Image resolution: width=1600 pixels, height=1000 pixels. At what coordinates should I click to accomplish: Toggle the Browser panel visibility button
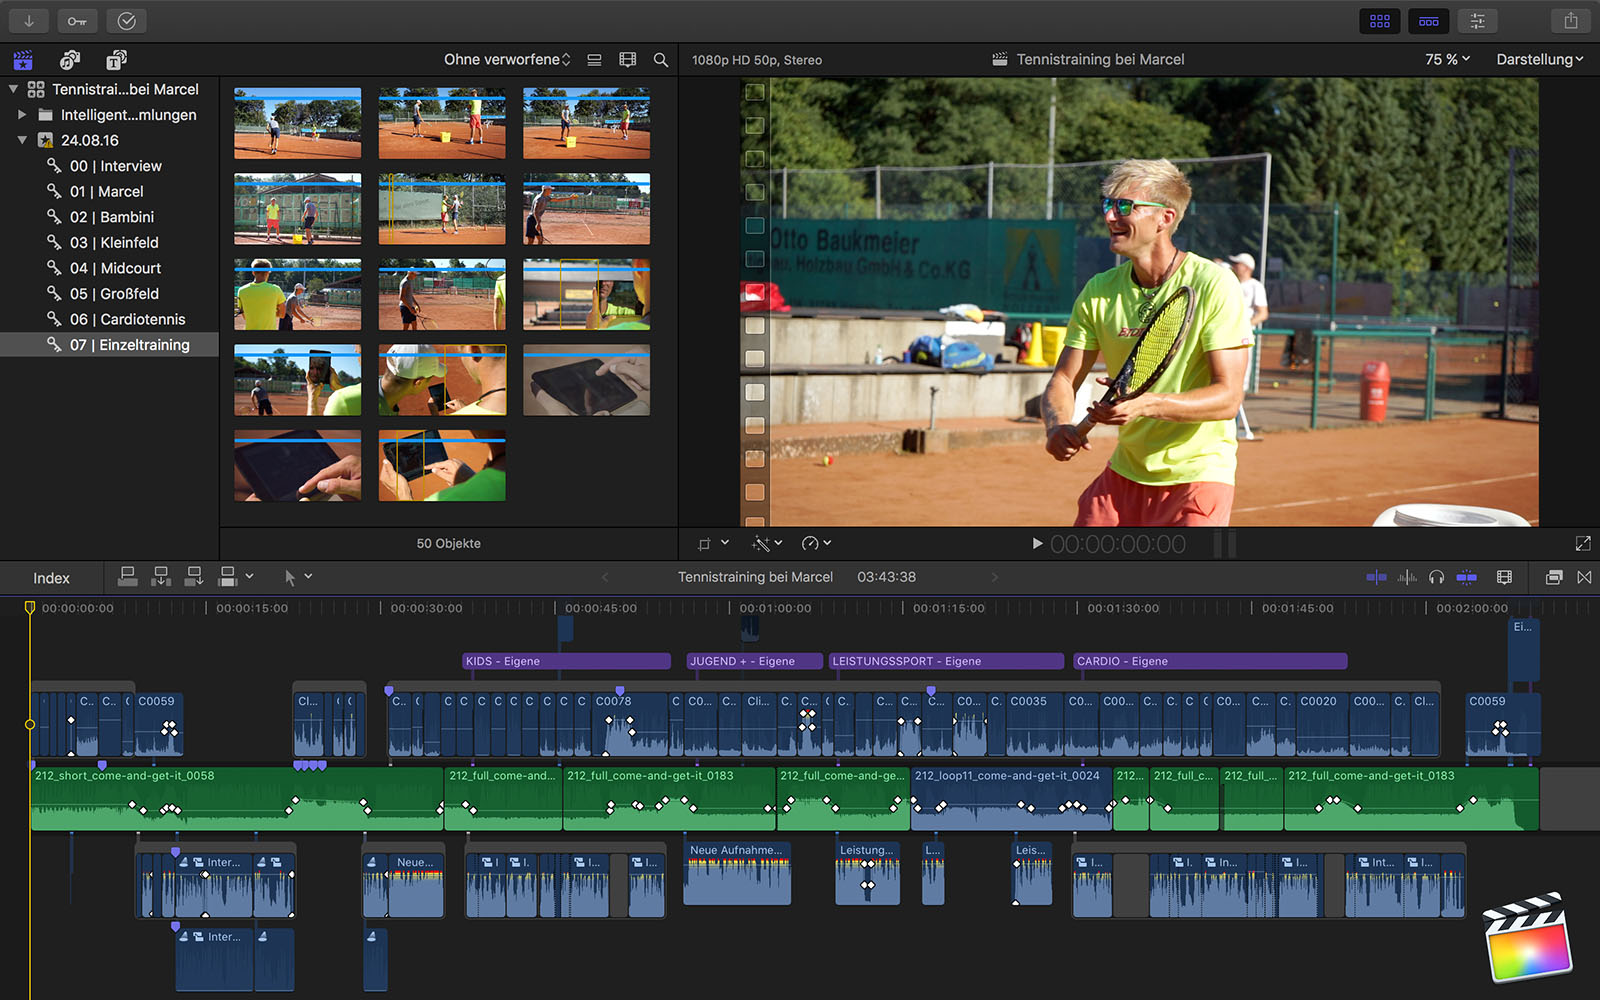(x=1380, y=20)
